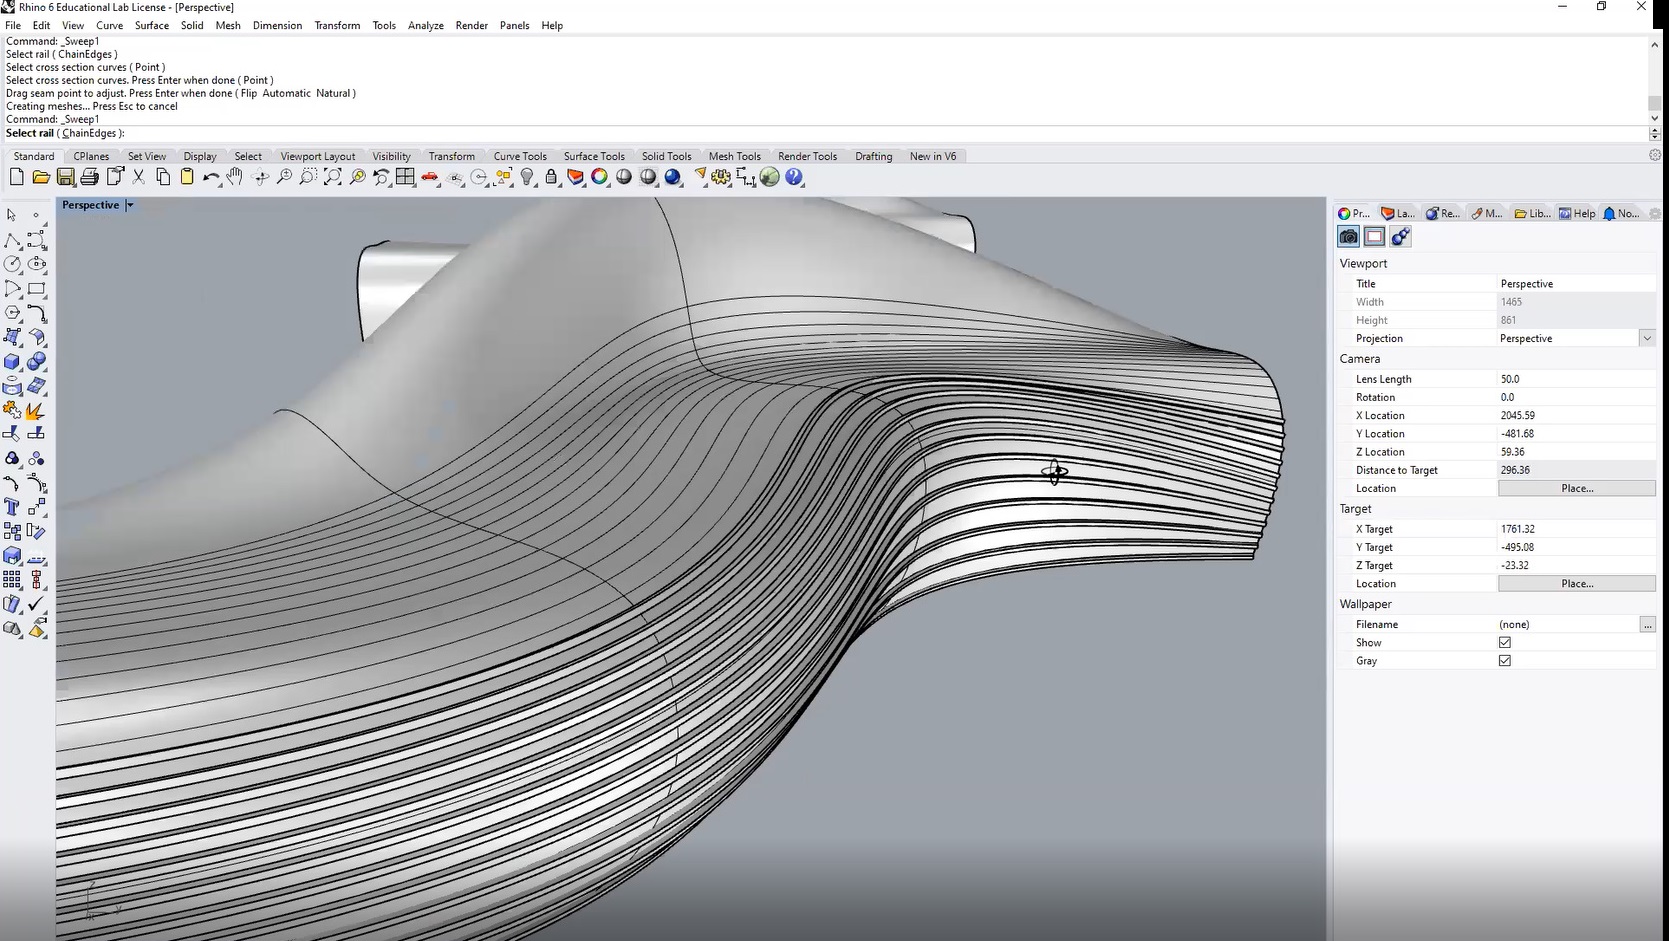
Task: Click the Explode tool icon
Action: pos(36,410)
